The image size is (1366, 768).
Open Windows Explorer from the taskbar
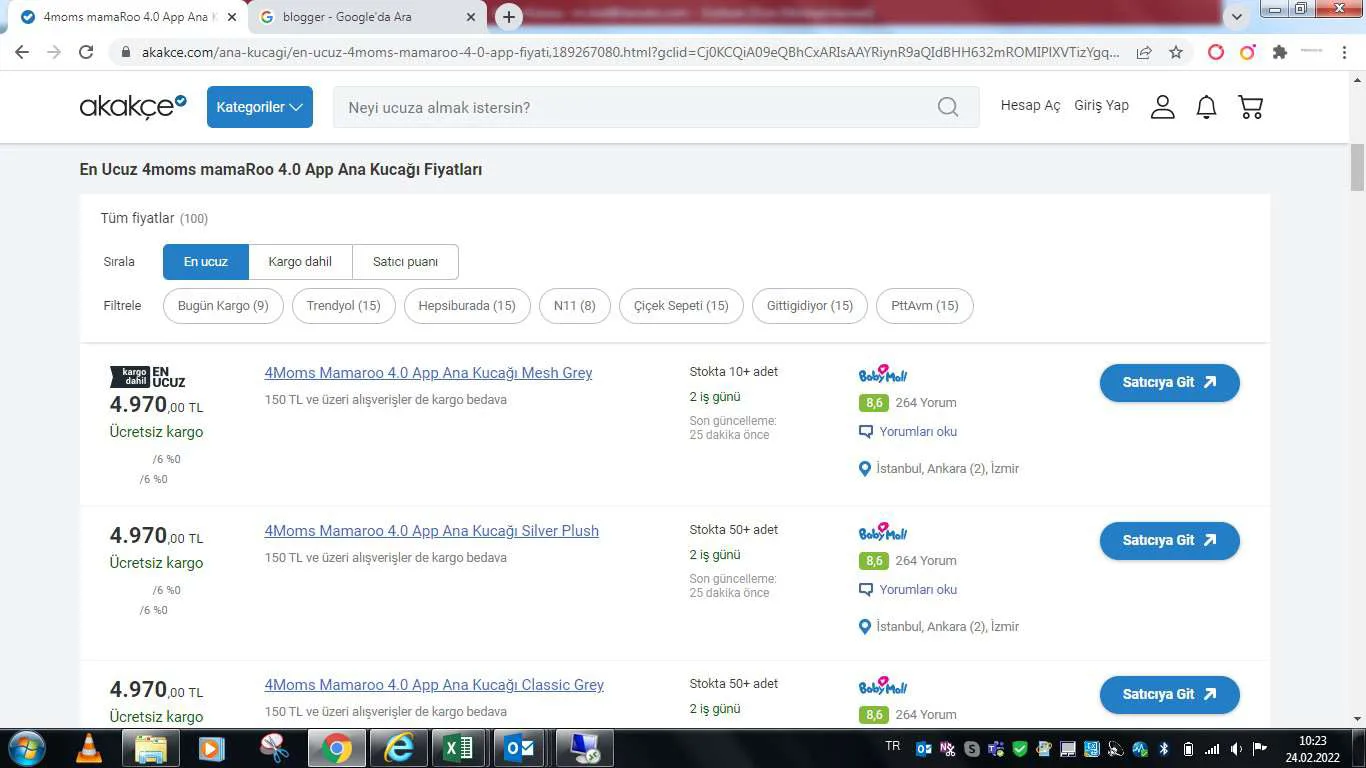[150, 748]
